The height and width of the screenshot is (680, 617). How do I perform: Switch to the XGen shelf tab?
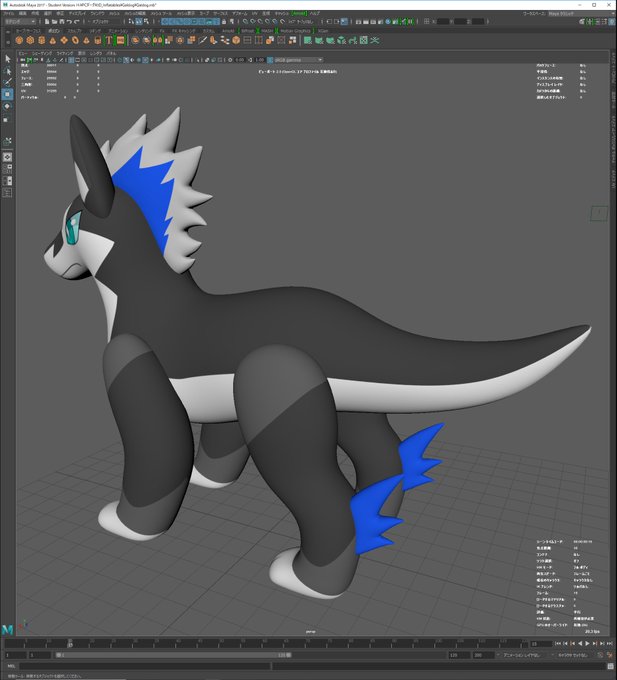[x=323, y=31]
